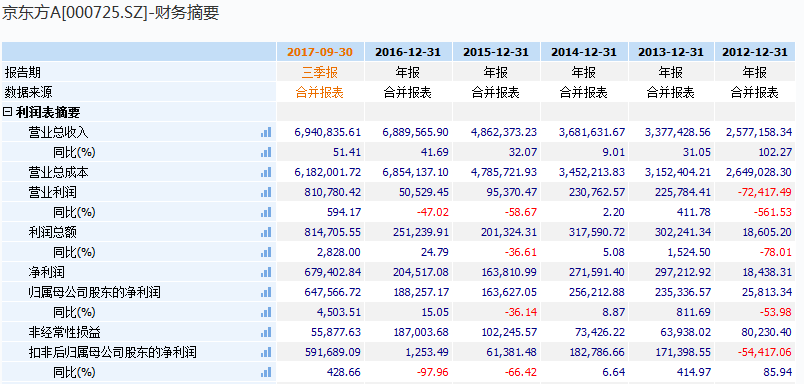Click cost value 3,452,213.83
804x384 pixels.
[592, 172]
